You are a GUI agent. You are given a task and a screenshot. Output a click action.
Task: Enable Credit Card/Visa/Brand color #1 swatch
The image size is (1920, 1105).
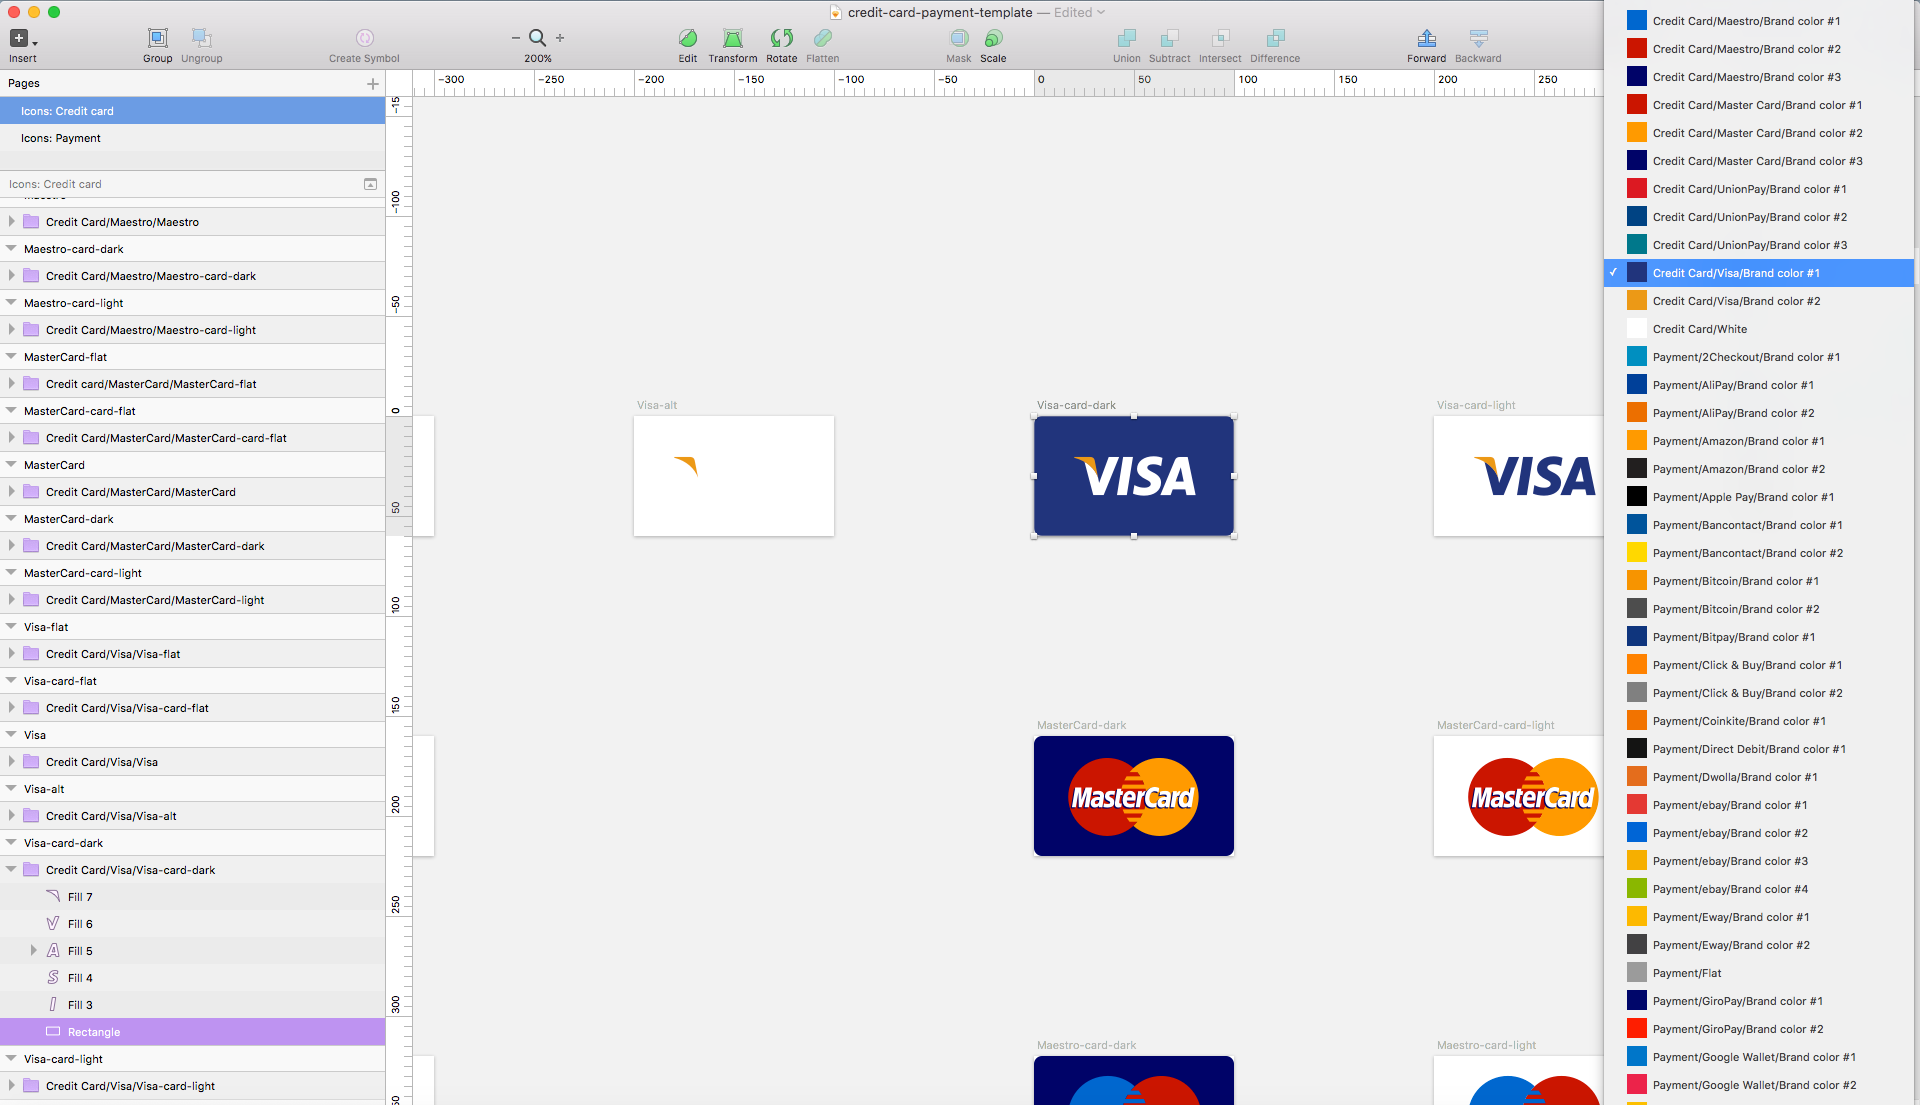tap(1760, 273)
